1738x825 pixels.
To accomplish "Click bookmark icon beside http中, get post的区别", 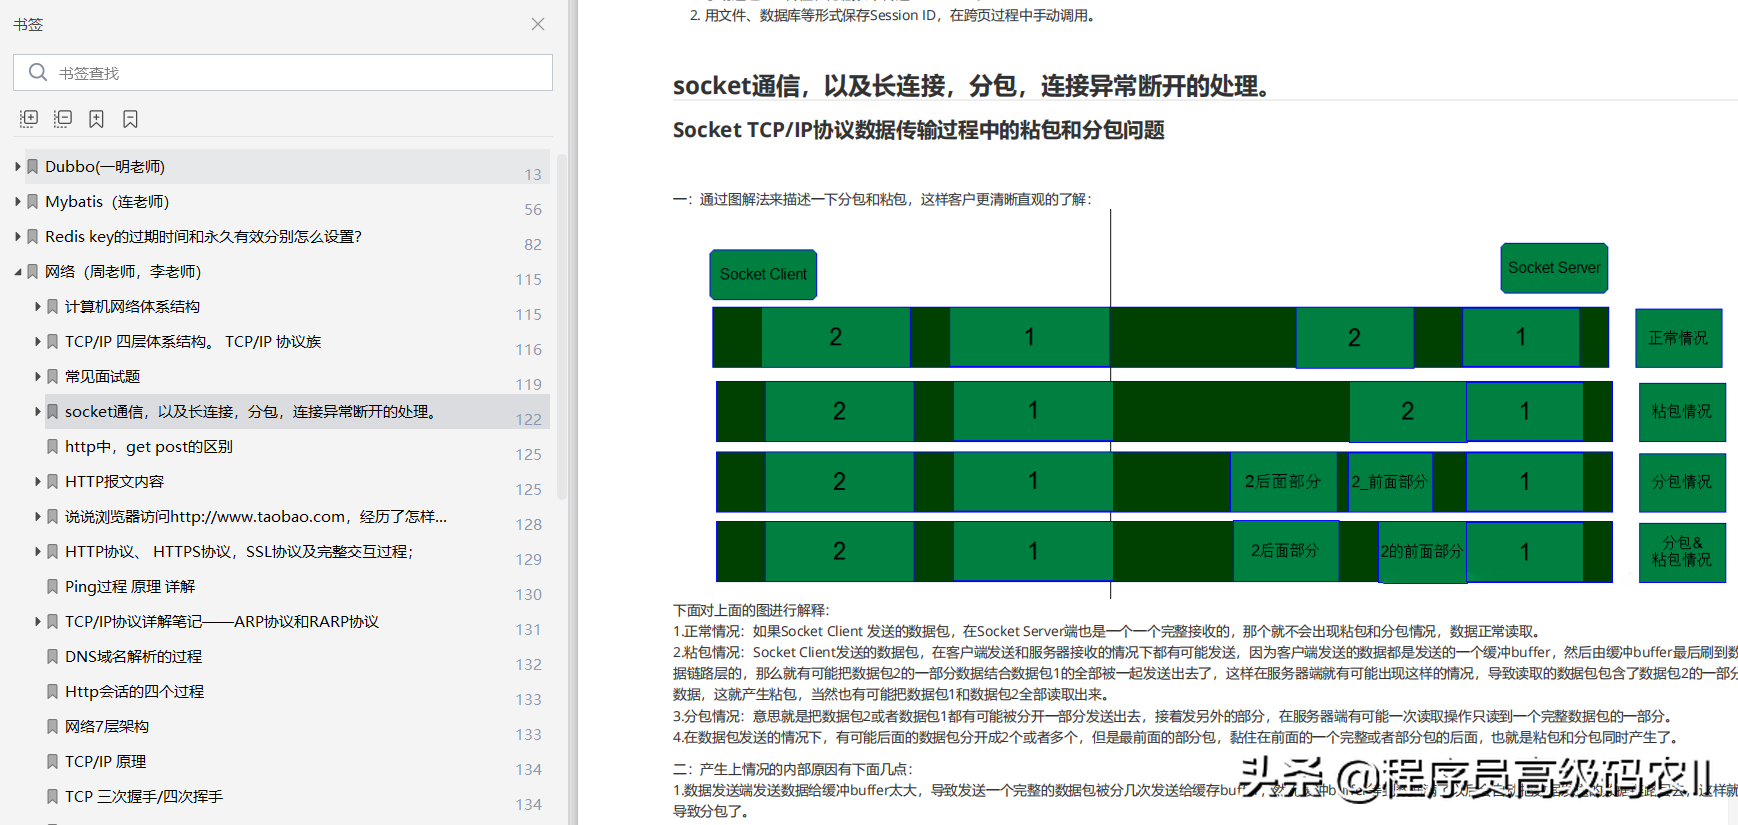I will (53, 446).
